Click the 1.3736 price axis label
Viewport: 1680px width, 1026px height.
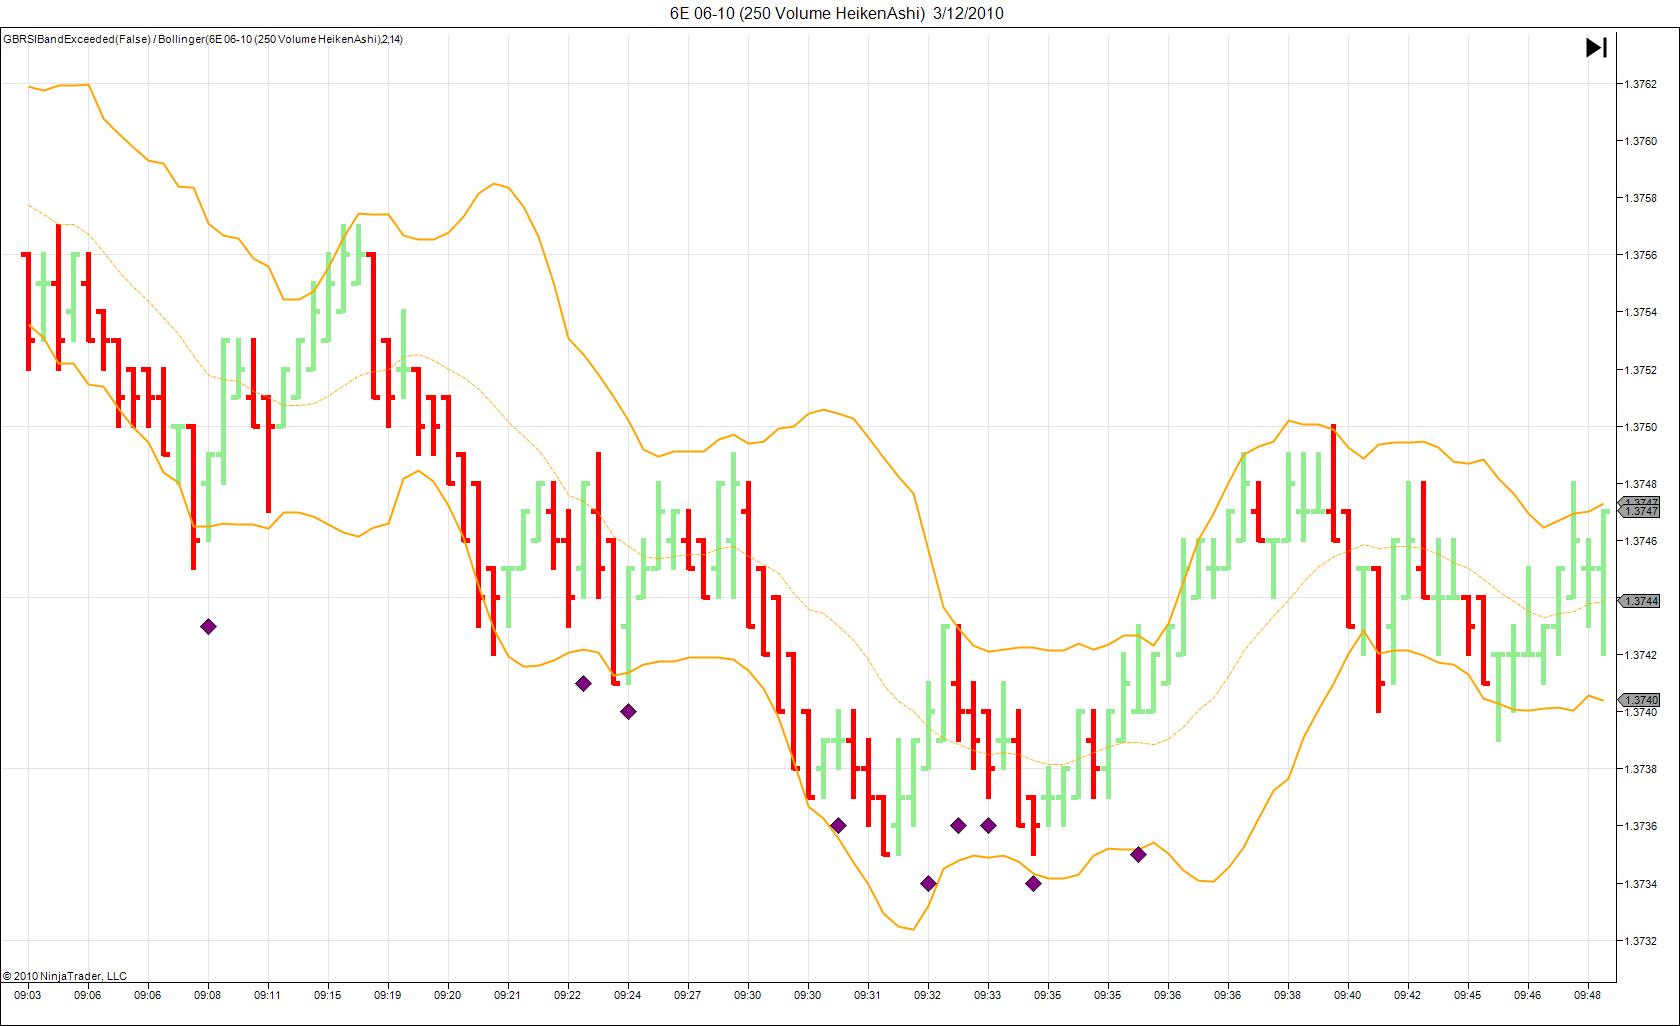(x=1640, y=826)
